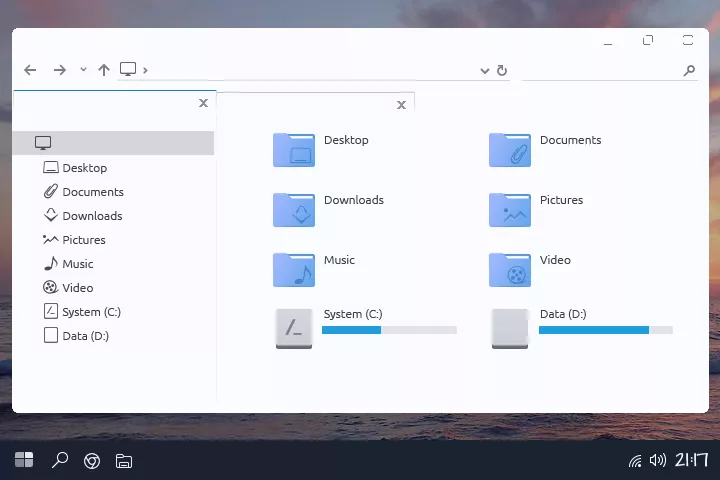The height and width of the screenshot is (480, 720).
Task: Click the System (C:) usage bar
Action: 389,330
